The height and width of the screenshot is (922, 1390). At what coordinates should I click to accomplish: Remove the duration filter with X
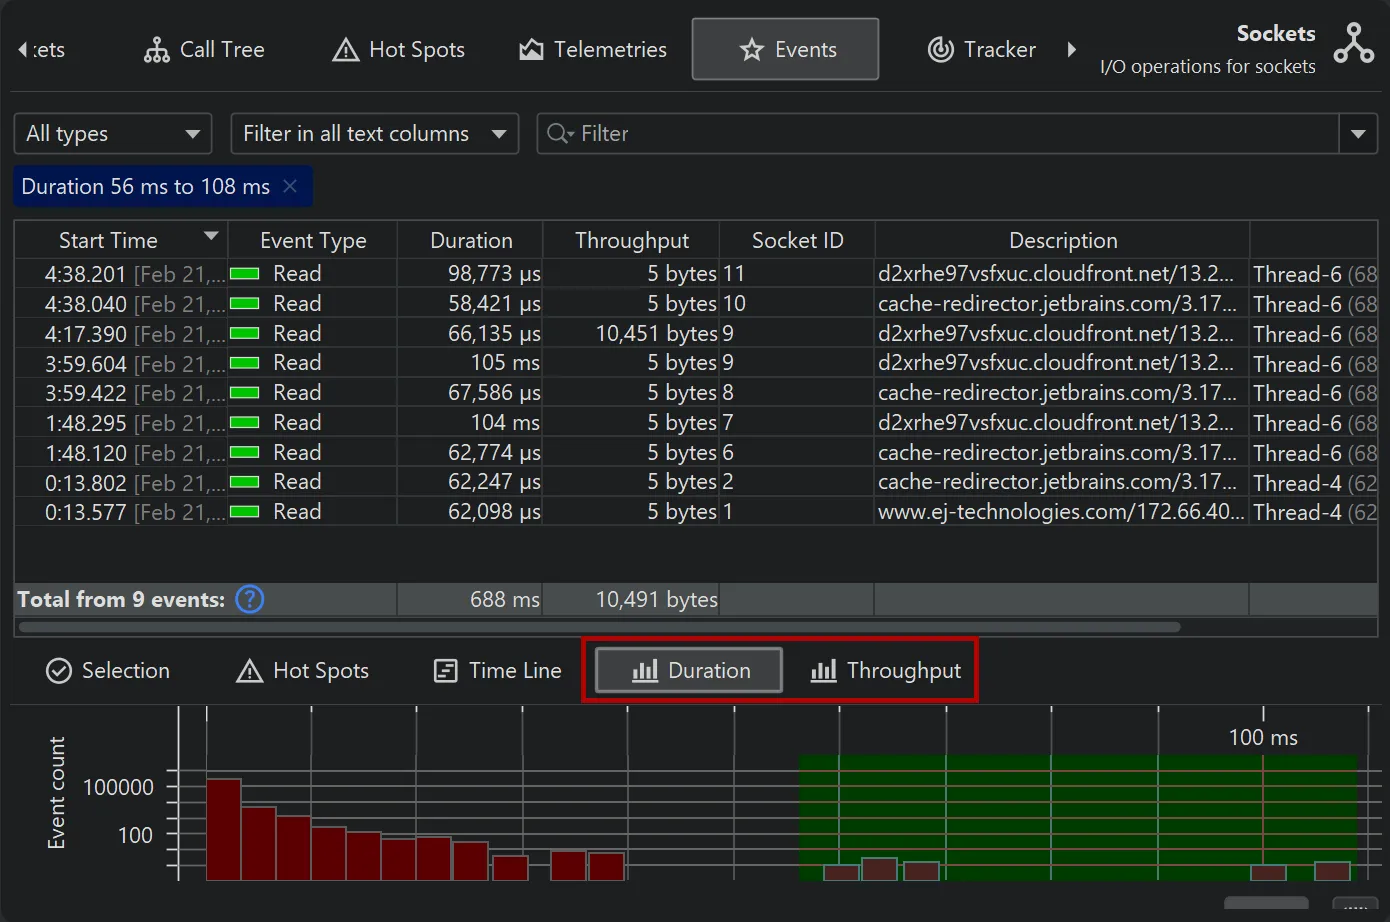click(x=290, y=186)
